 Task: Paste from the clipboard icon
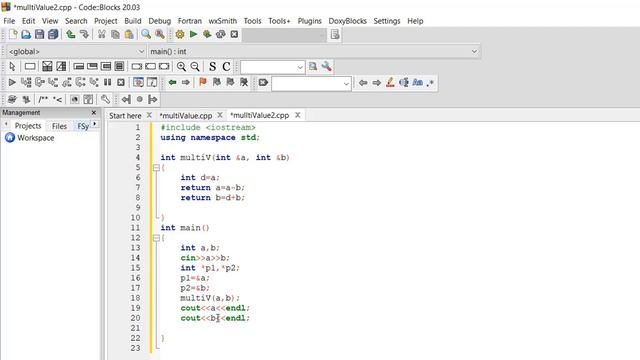click(x=129, y=34)
